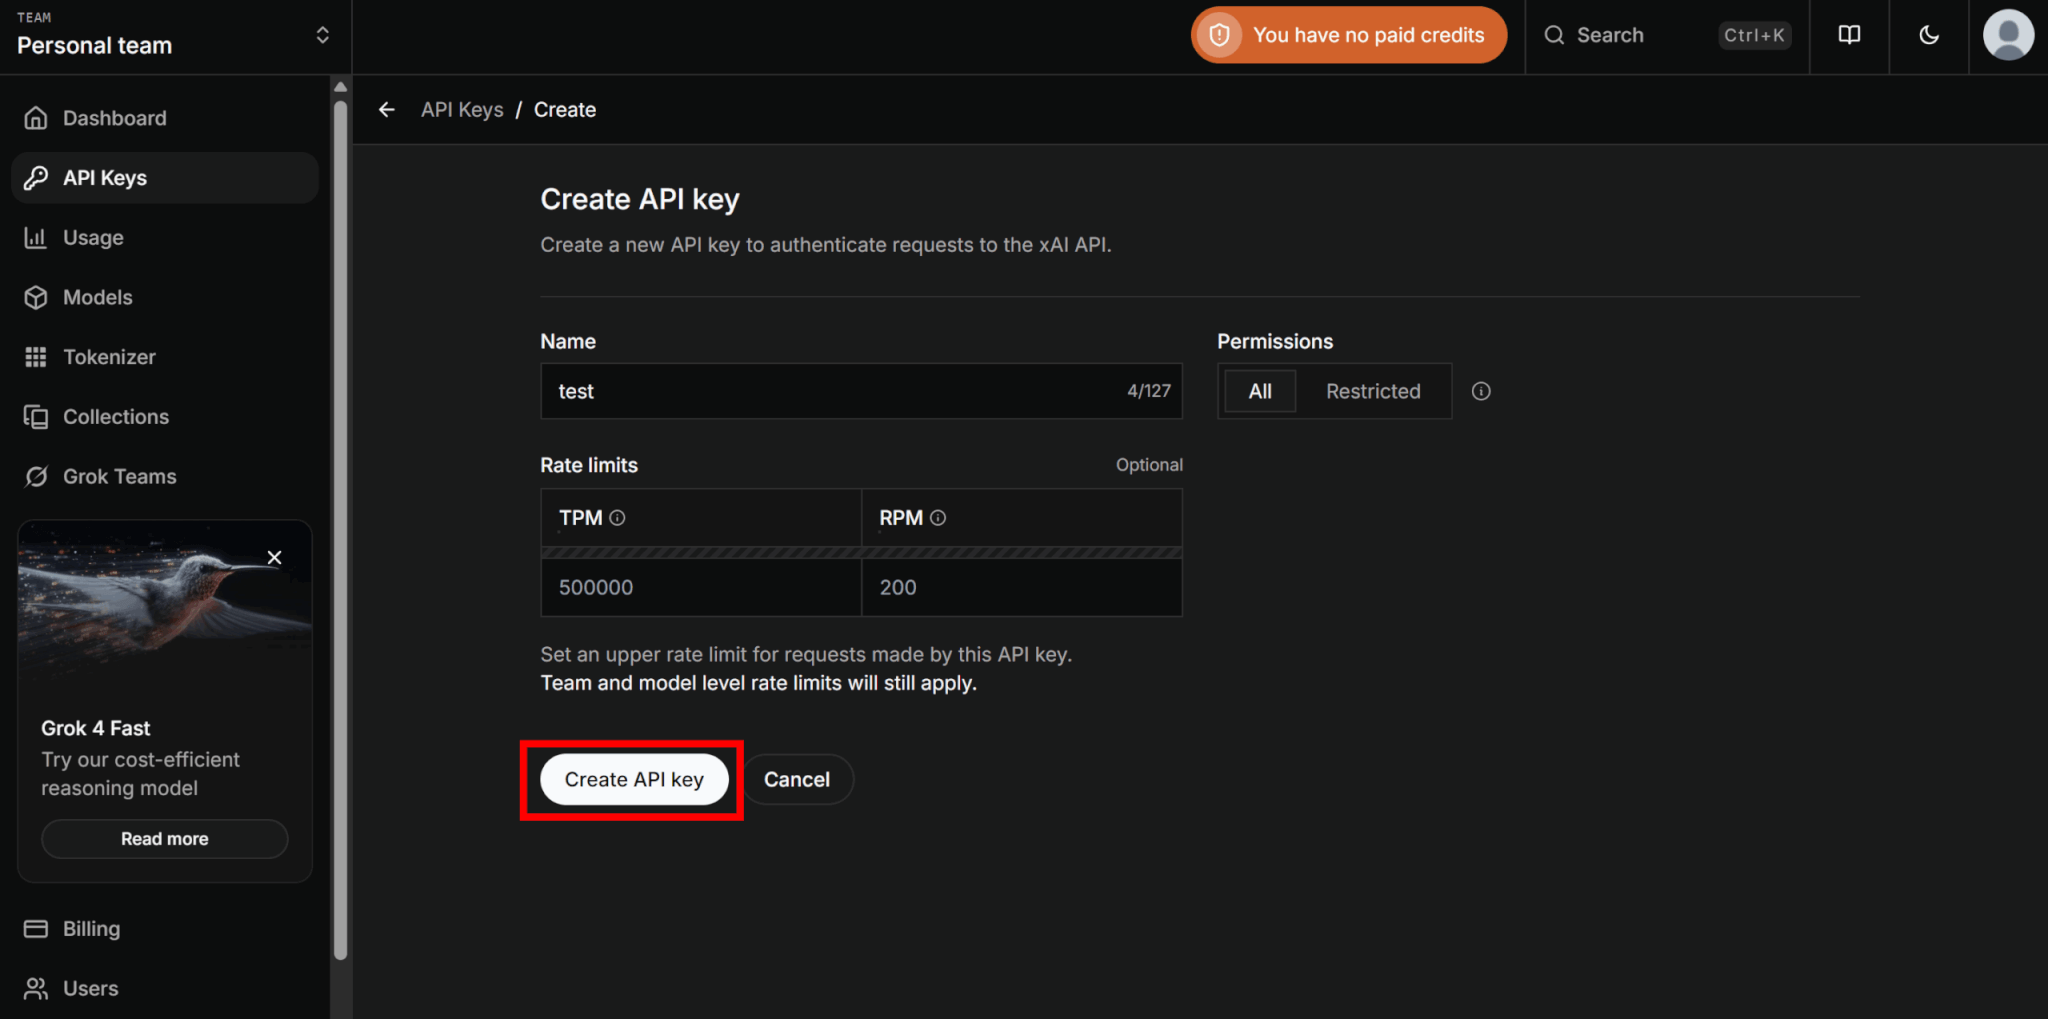Expand the Personal team switcher
The height and width of the screenshot is (1019, 2048).
click(x=322, y=35)
